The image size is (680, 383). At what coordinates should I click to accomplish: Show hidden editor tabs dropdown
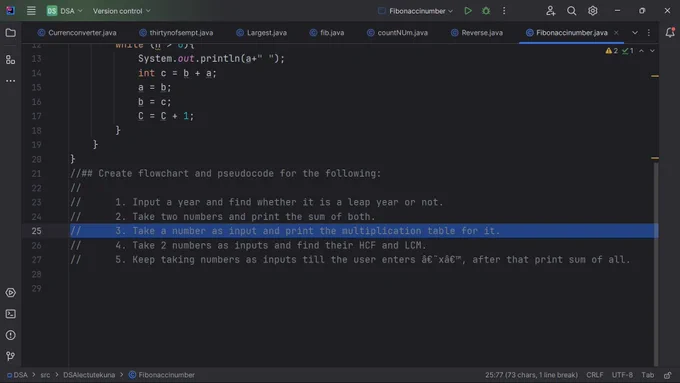[x=634, y=33]
